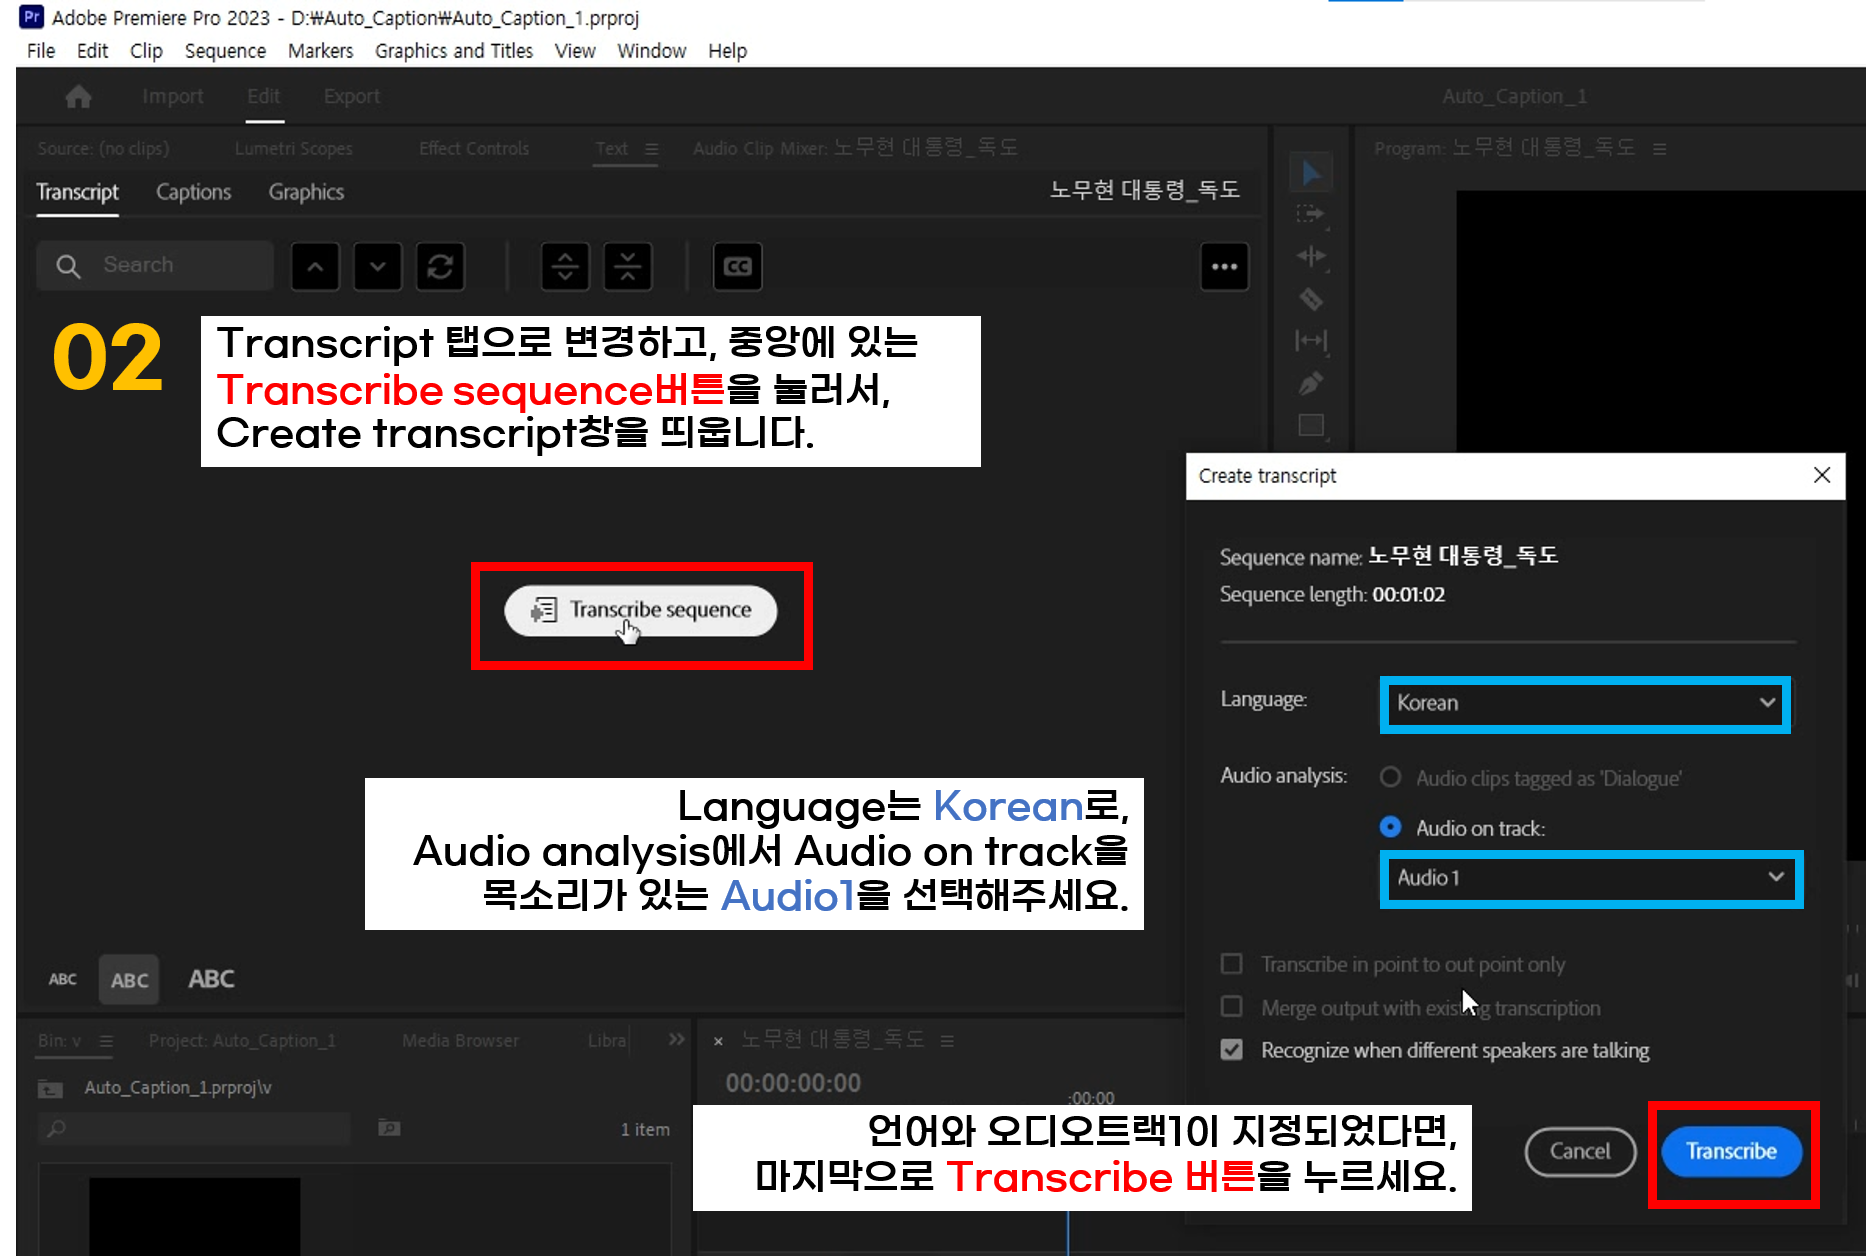Screen dimensions: 1866x1256
Task: Open the Language dropdown showing Korean
Action: tap(1586, 703)
